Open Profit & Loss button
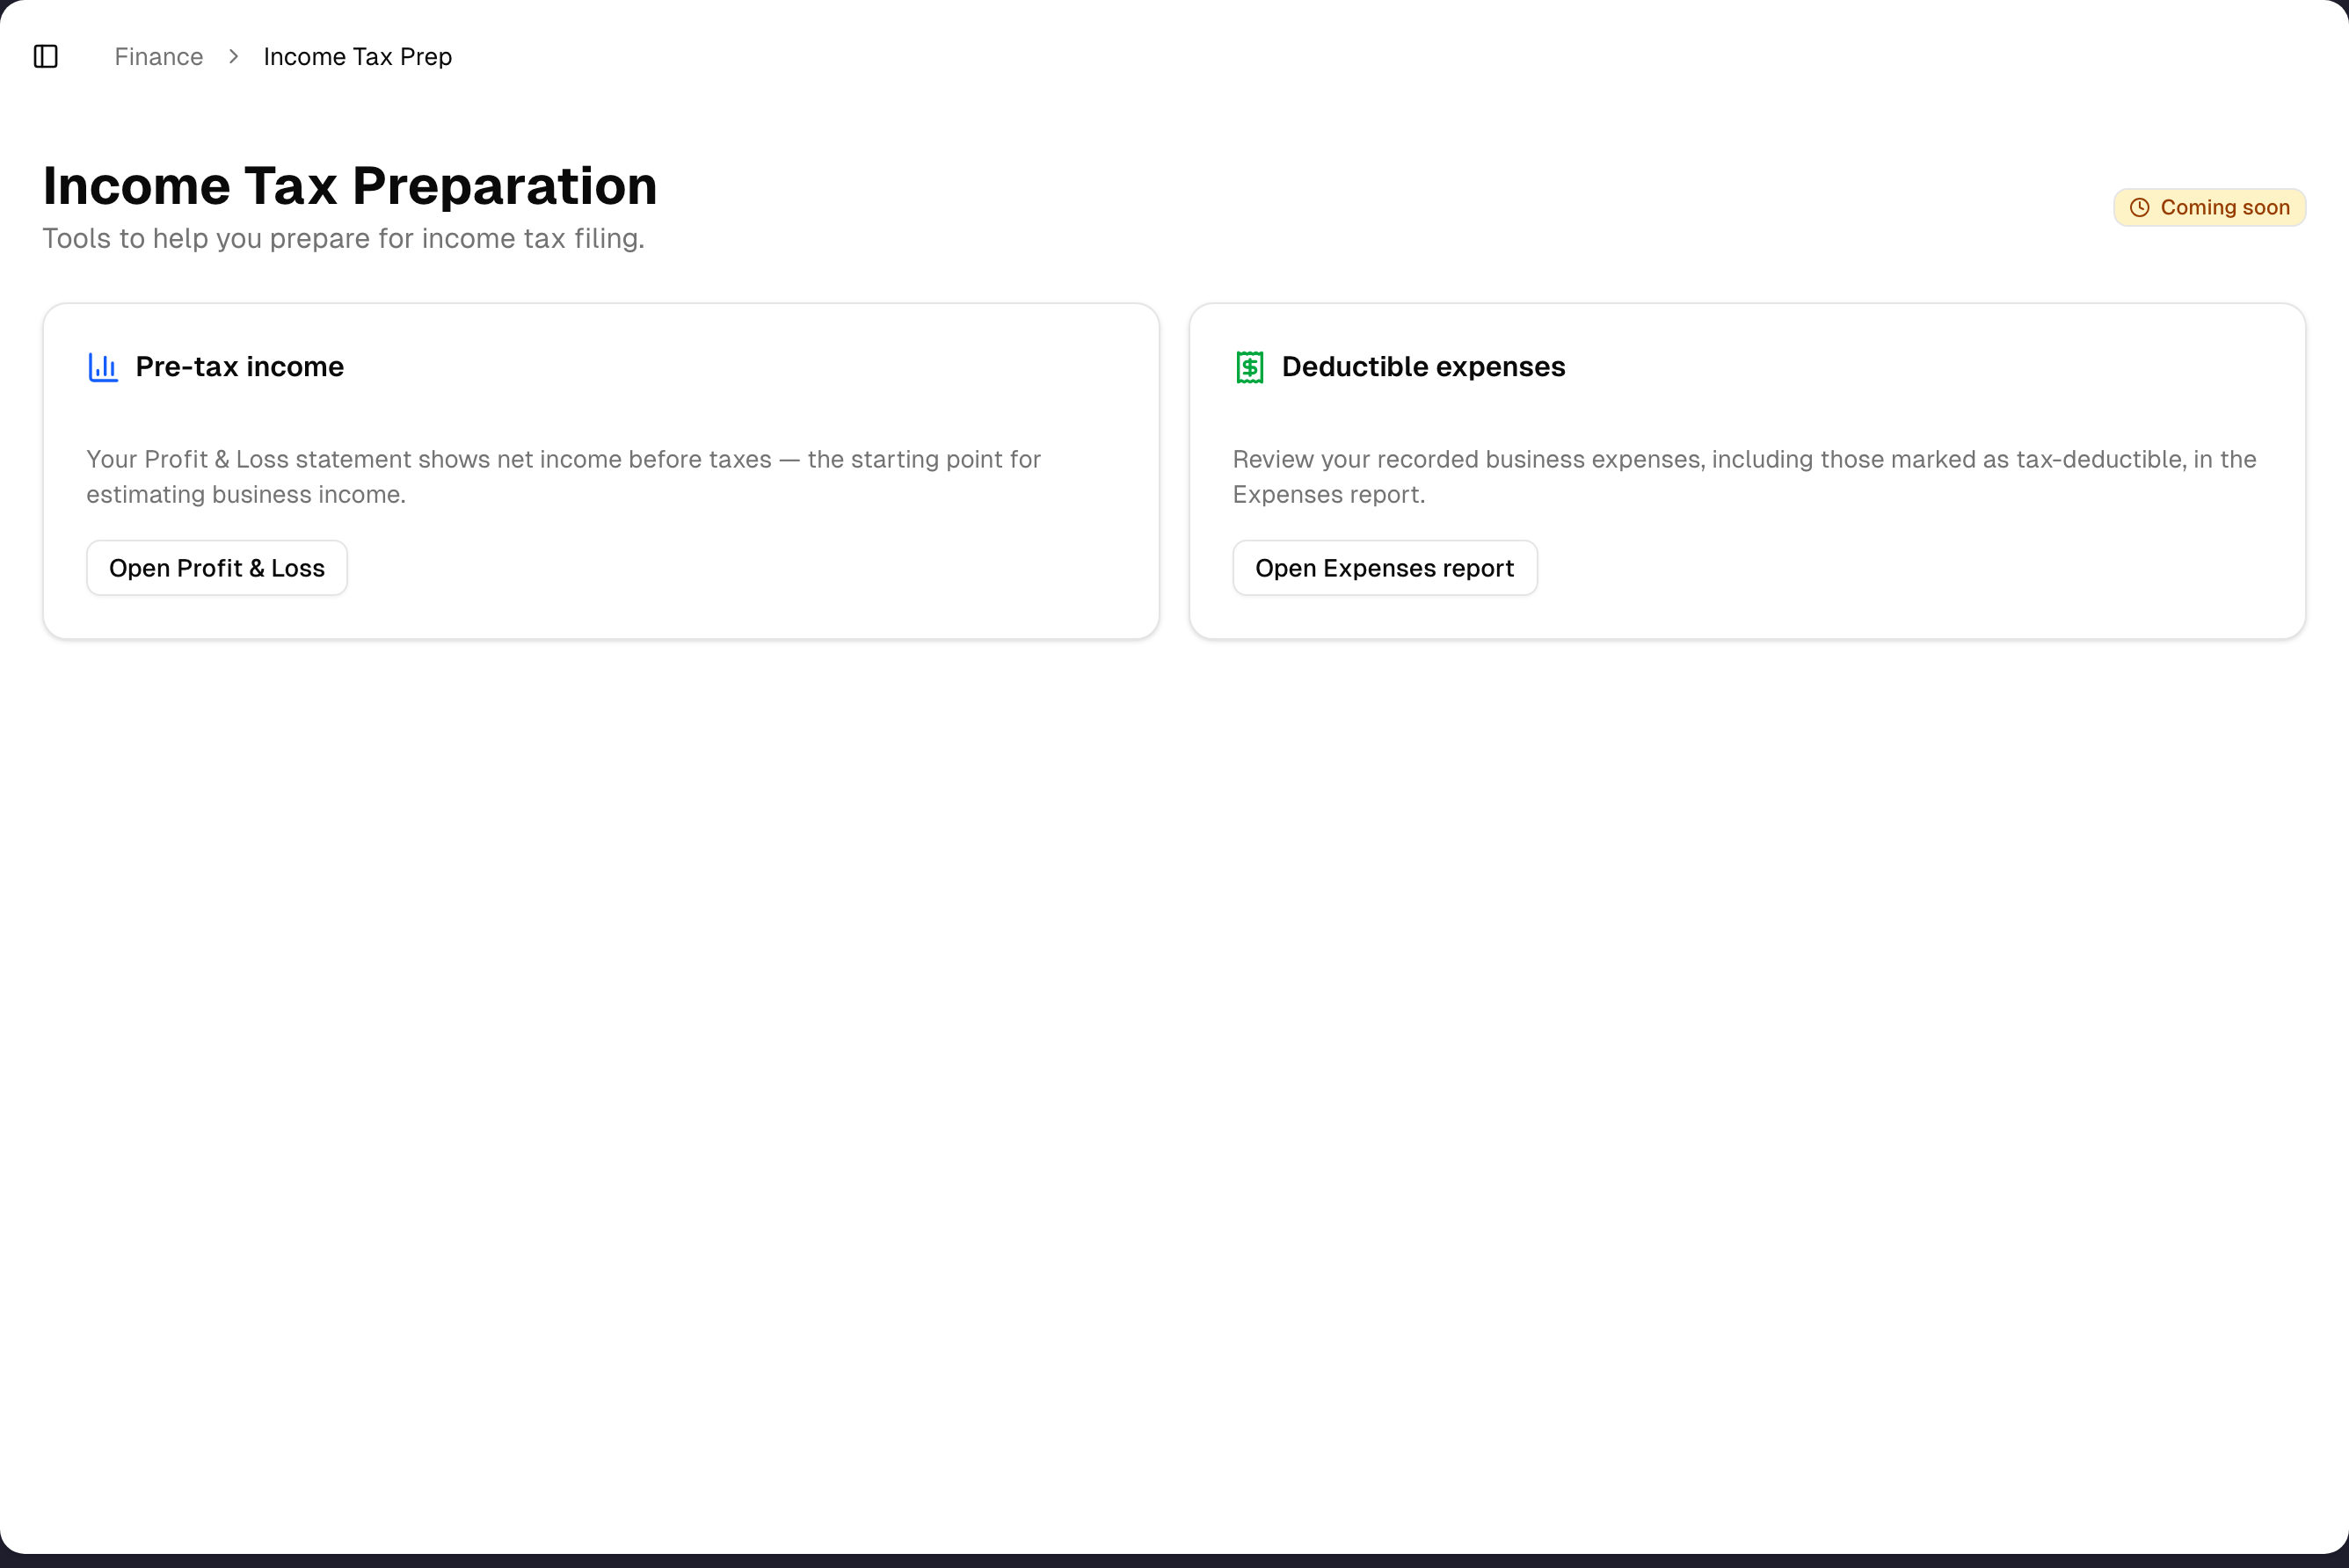 pos(217,568)
